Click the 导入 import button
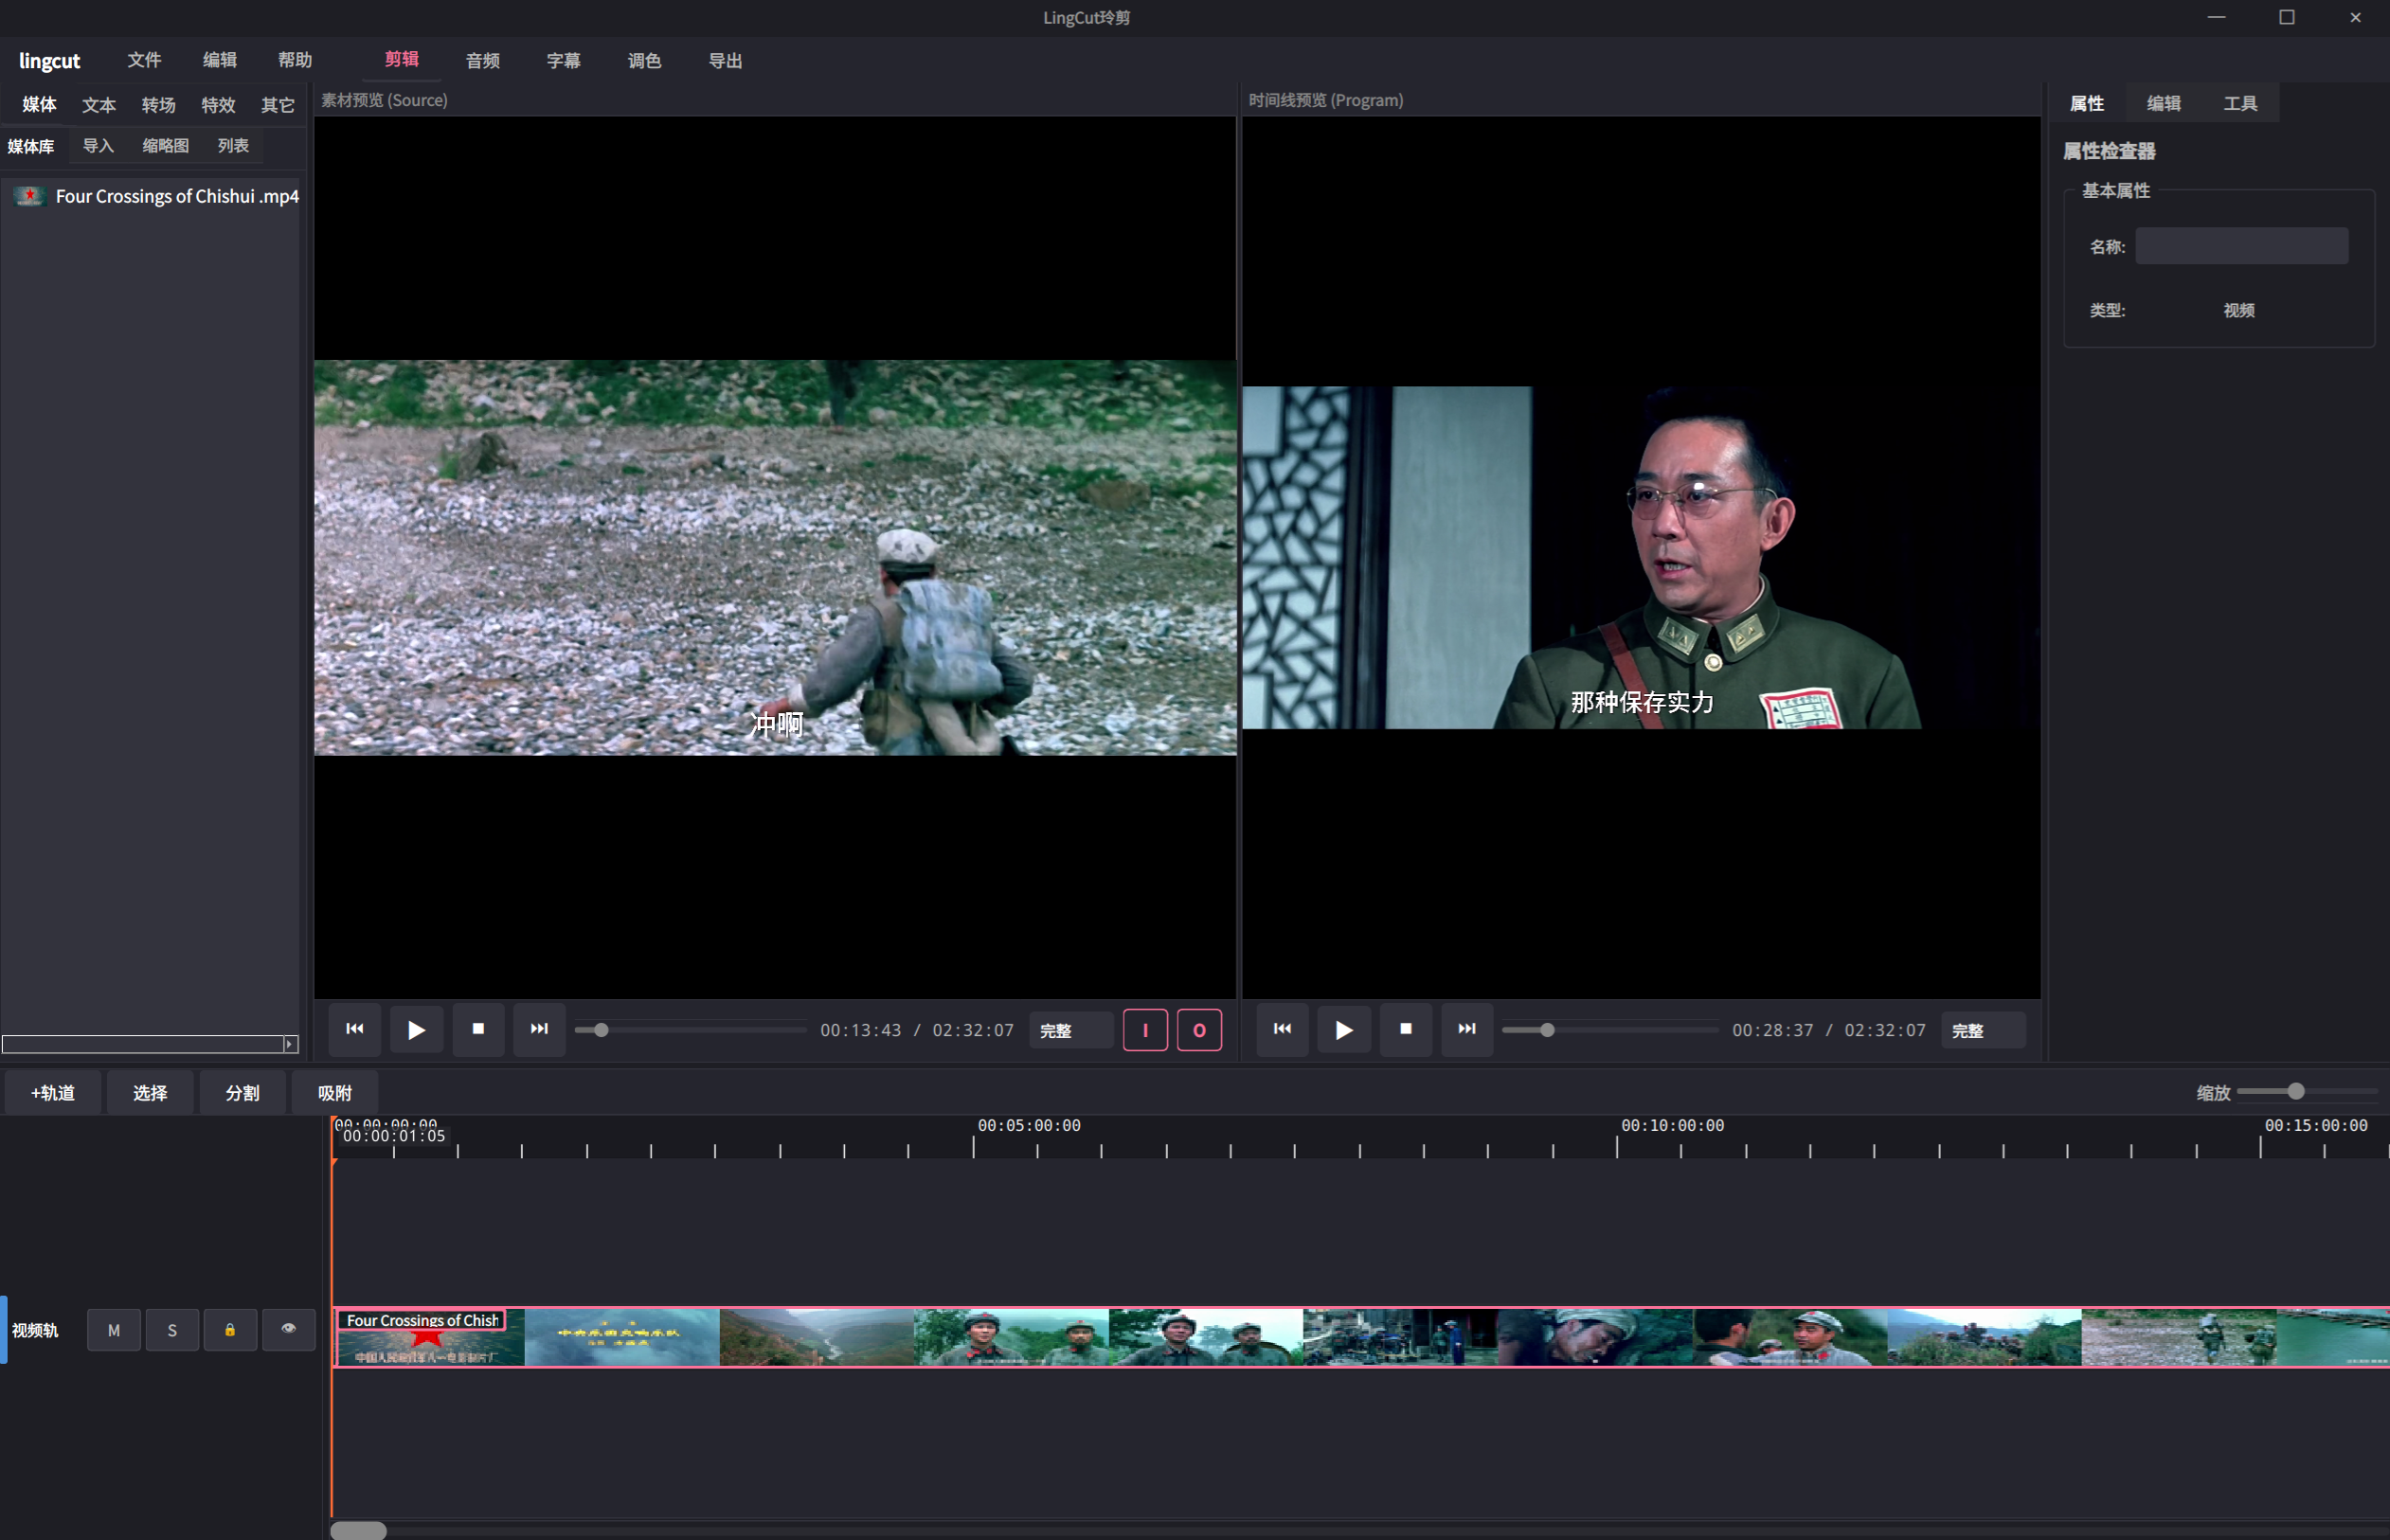2390x1540 pixels. coord(98,146)
